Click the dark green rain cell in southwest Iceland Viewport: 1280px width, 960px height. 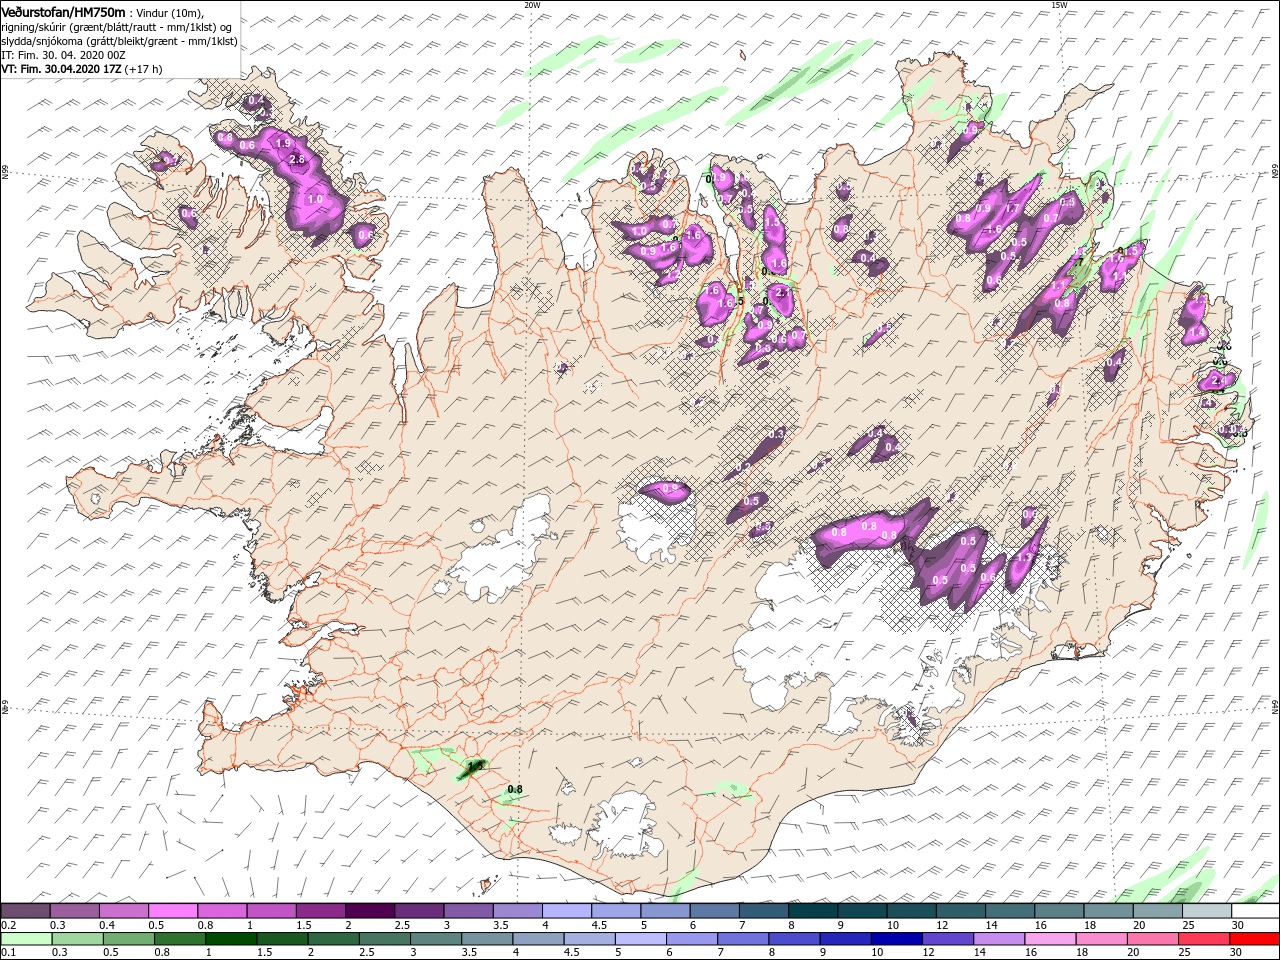[471, 768]
